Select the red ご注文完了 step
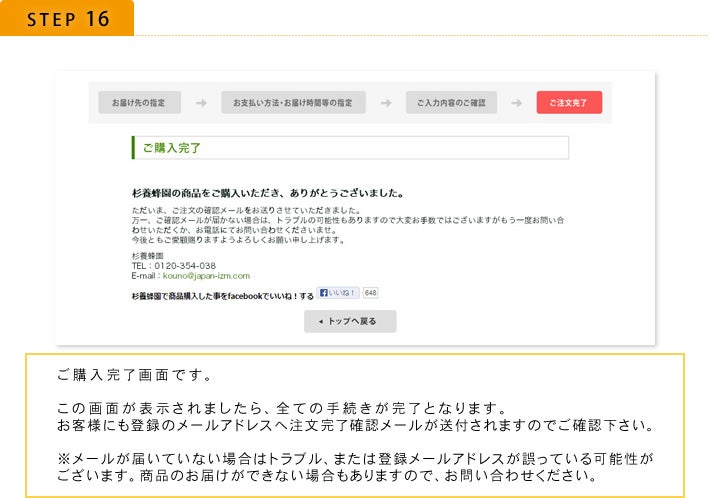This screenshot has width=710, height=498. (x=569, y=103)
